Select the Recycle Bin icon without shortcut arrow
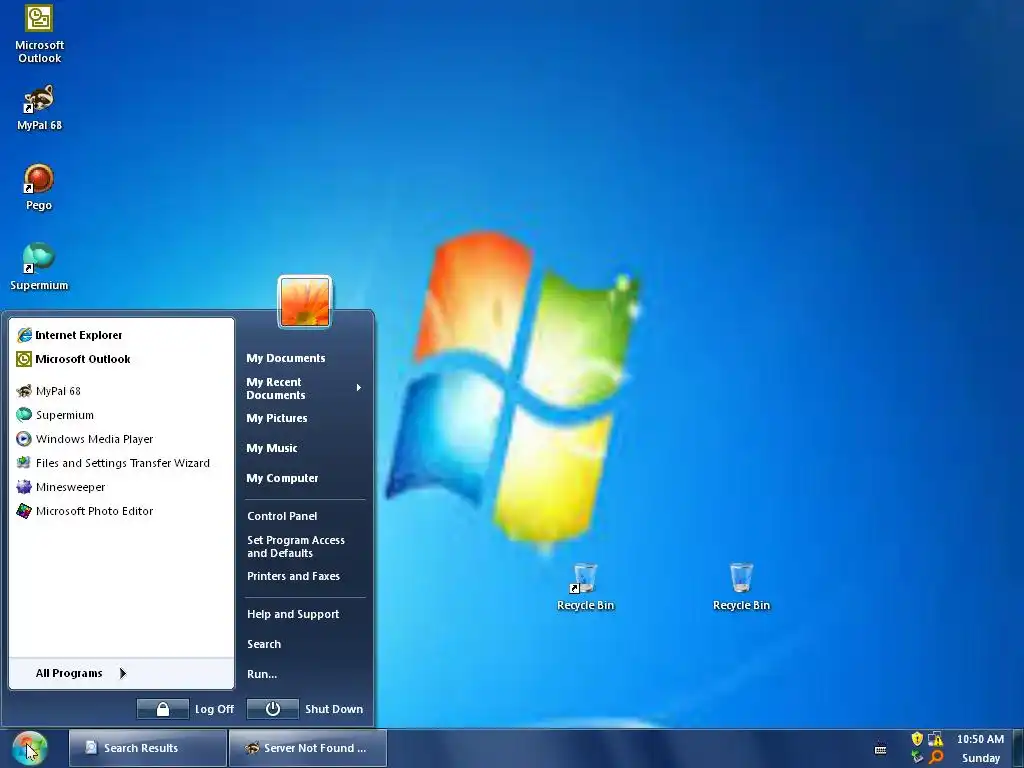This screenshot has height=768, width=1024. [x=741, y=587]
